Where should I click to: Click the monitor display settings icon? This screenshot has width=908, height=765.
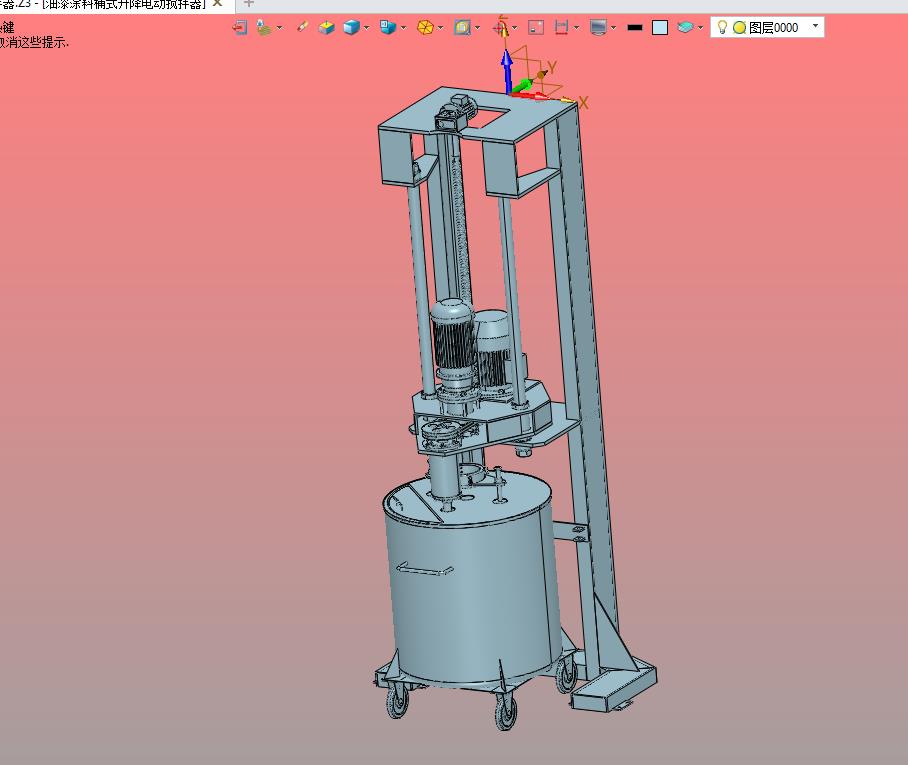coord(598,27)
